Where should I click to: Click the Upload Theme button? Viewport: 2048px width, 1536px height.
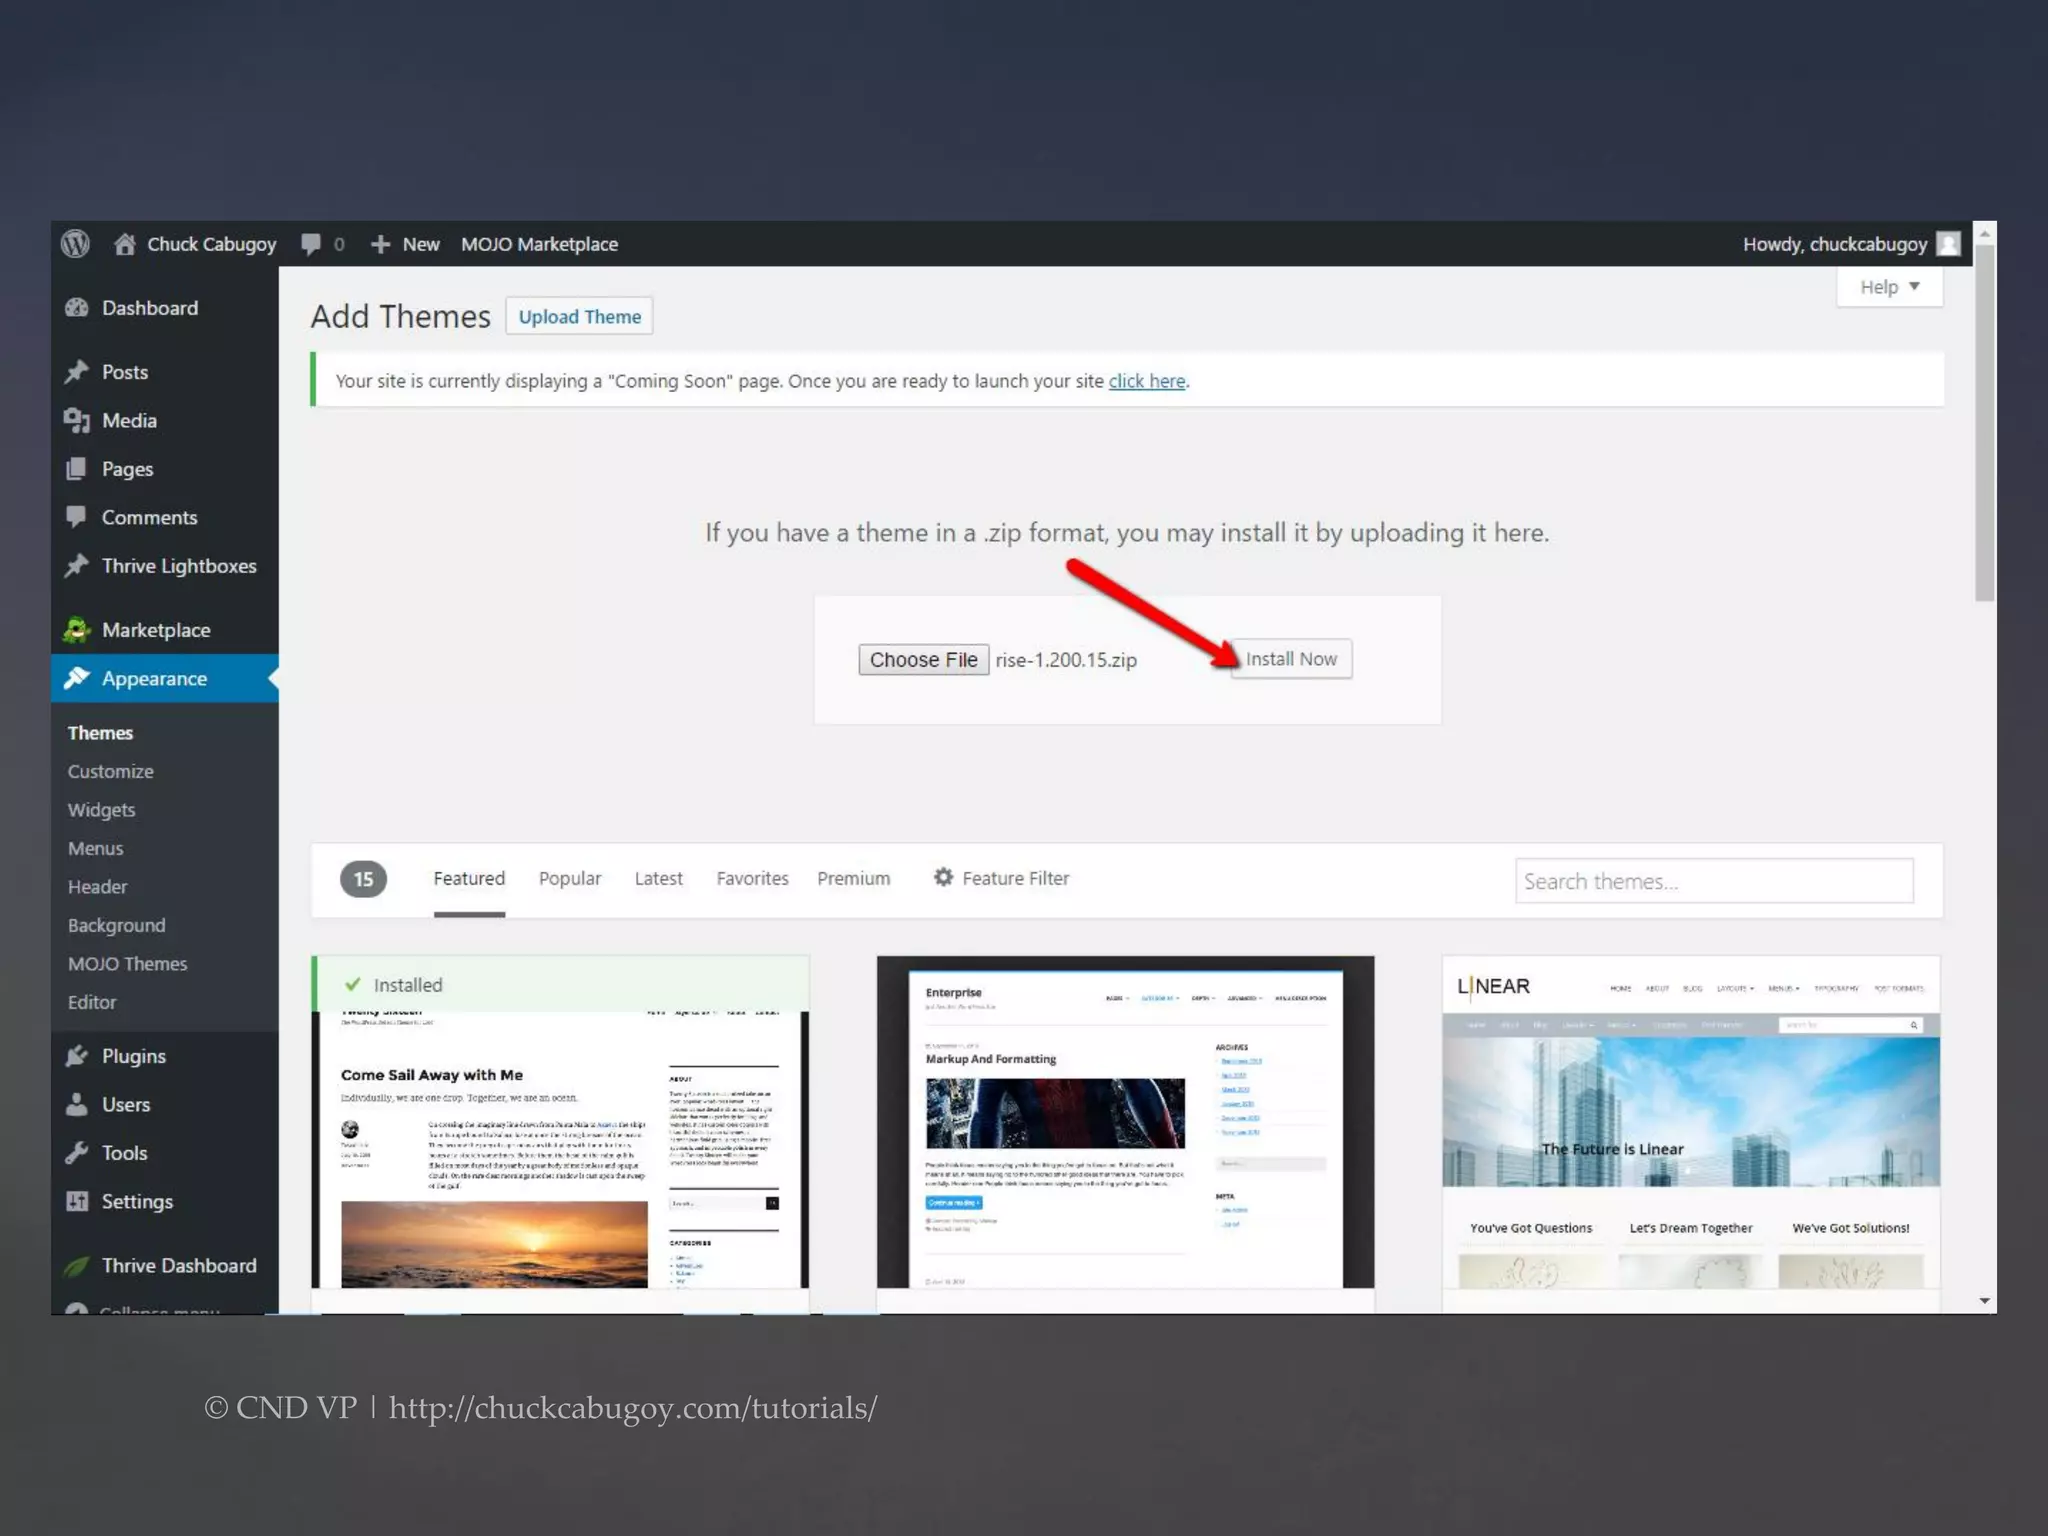click(579, 316)
